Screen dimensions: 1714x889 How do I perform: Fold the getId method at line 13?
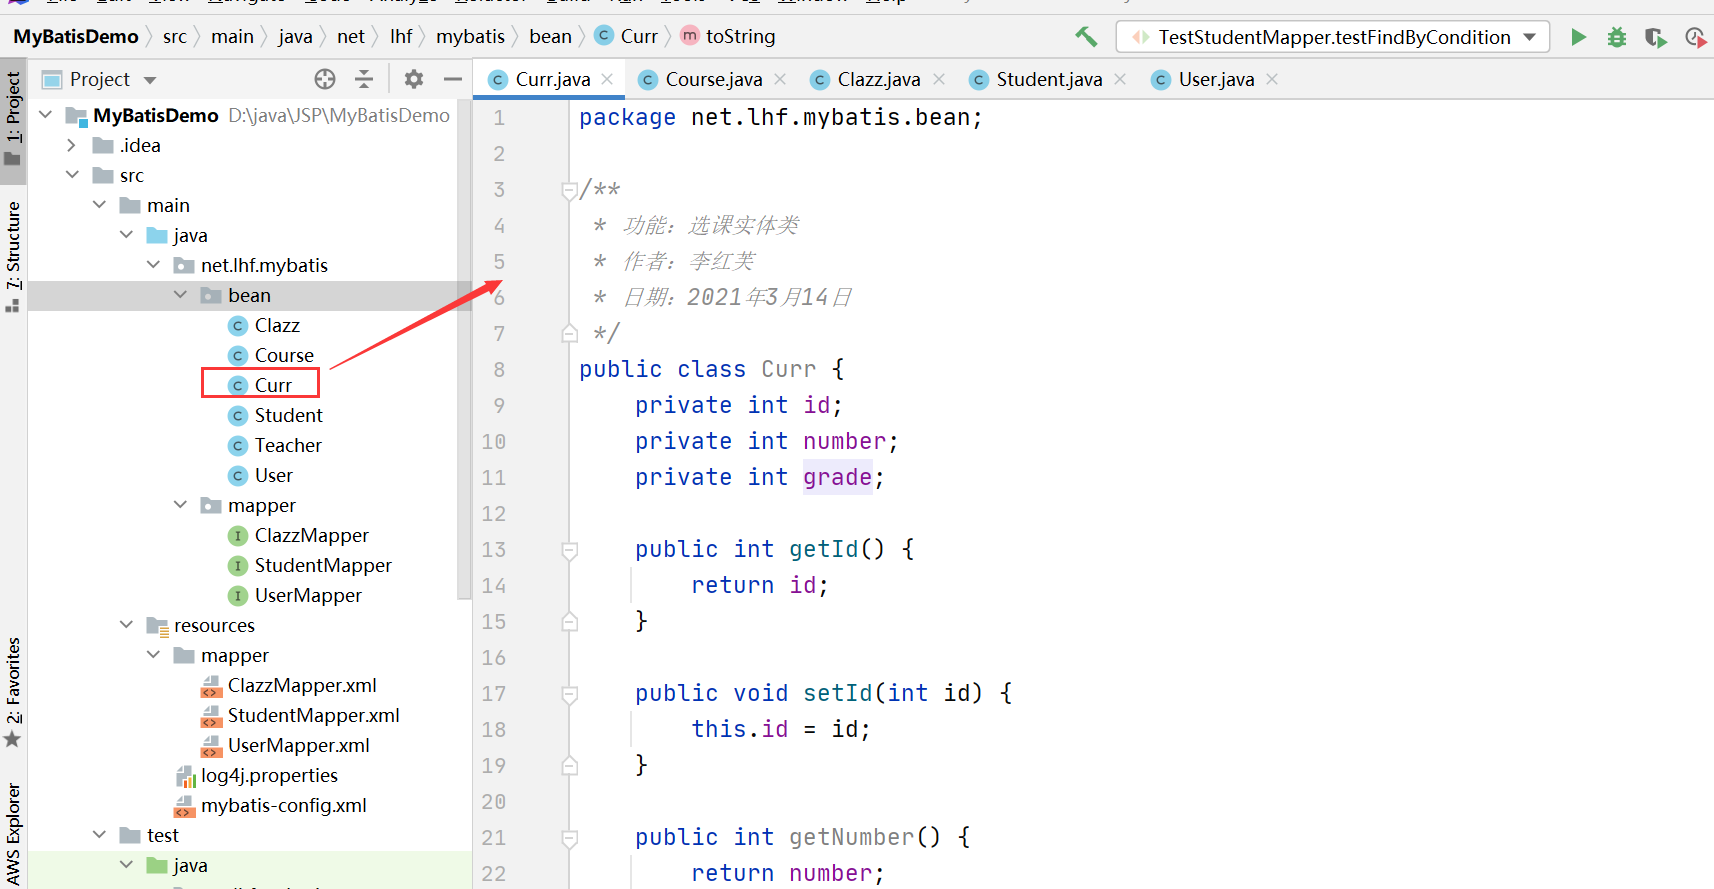tap(569, 550)
